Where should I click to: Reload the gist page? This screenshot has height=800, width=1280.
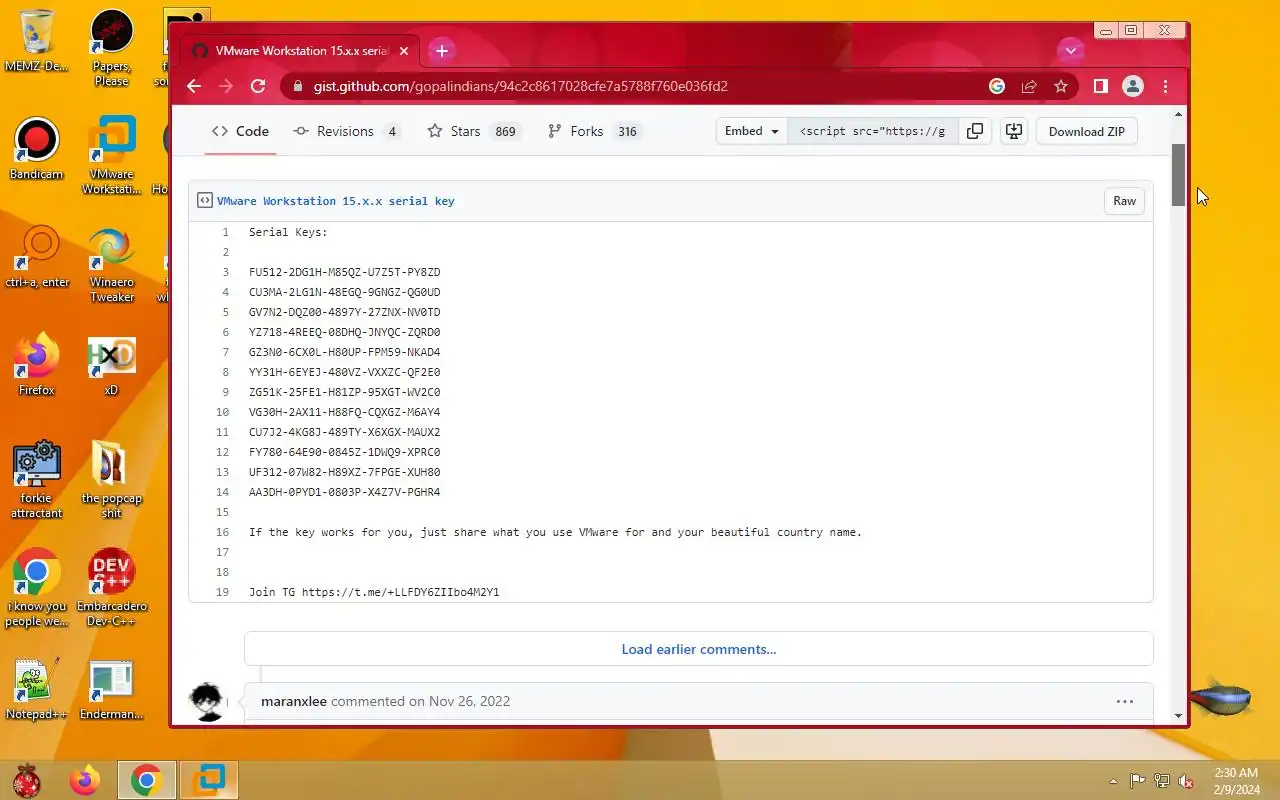(258, 86)
